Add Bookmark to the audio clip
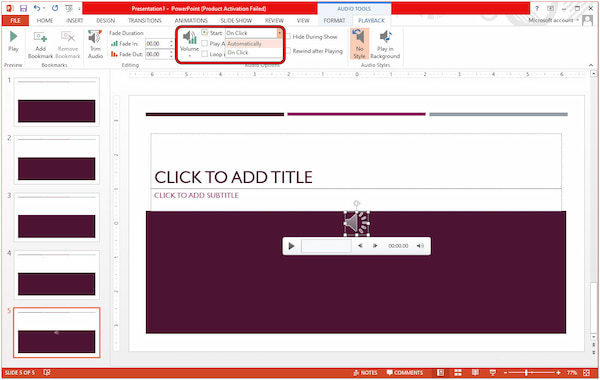 (x=40, y=45)
